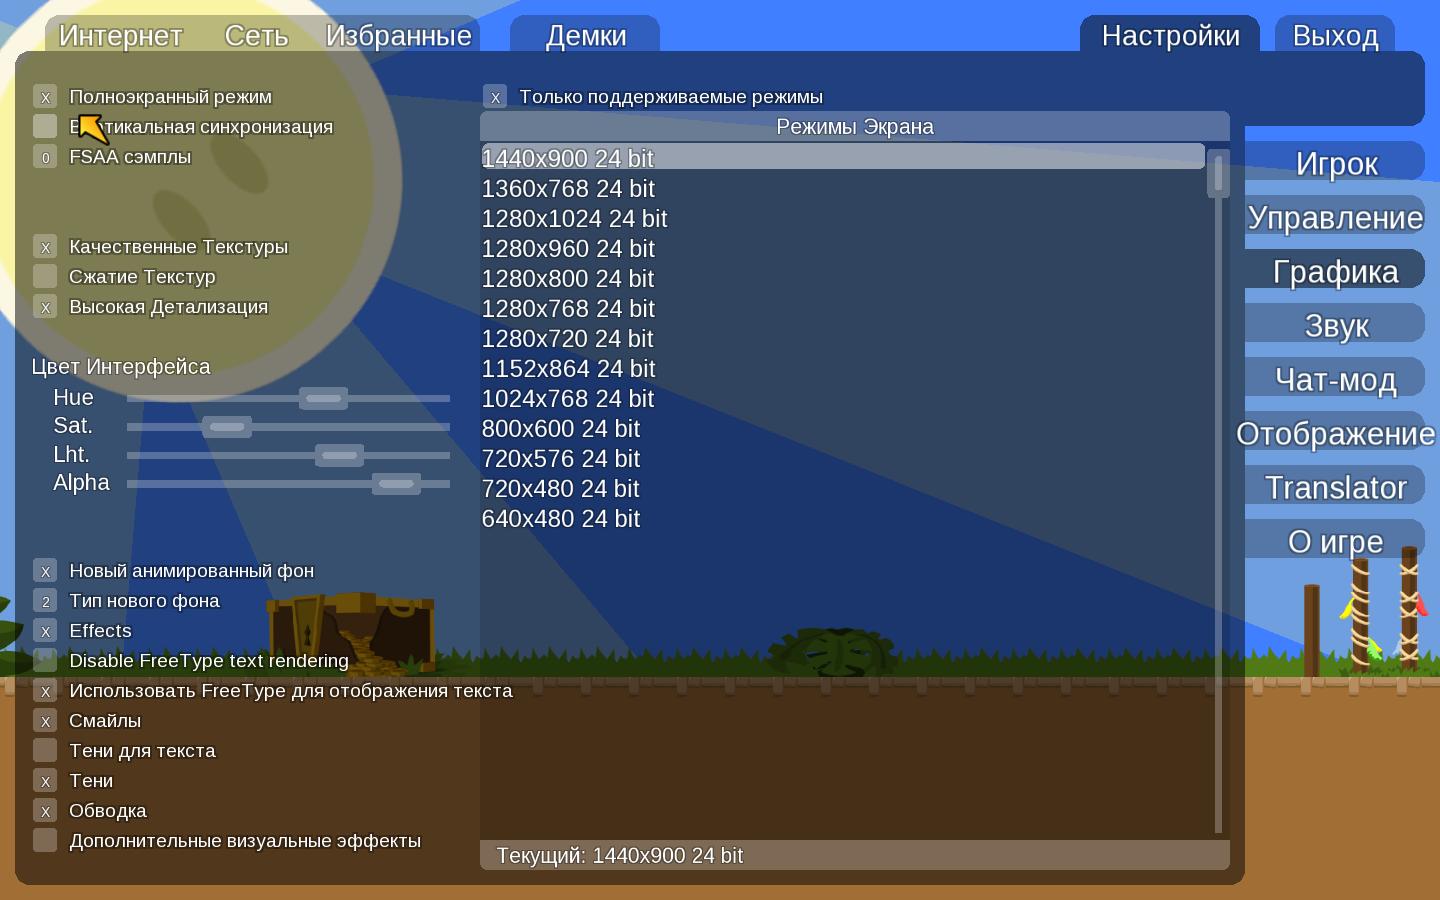Screen dimensions: 1440x900
Task: Select 1360x768 24 bit screen mode
Action: point(843,188)
